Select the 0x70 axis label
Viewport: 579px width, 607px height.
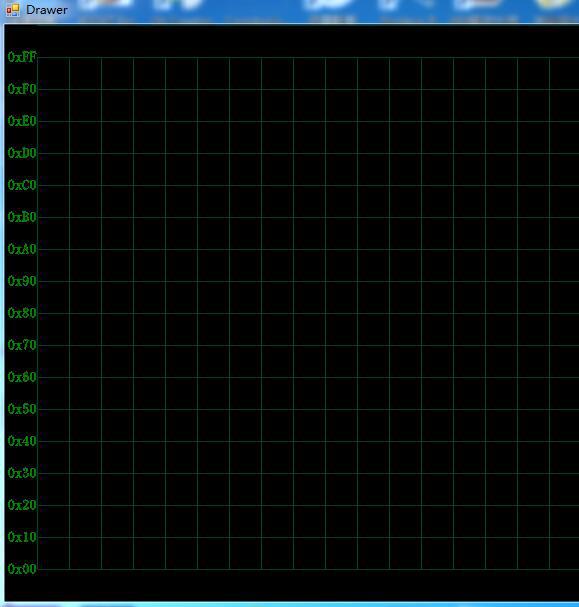tap(22, 345)
